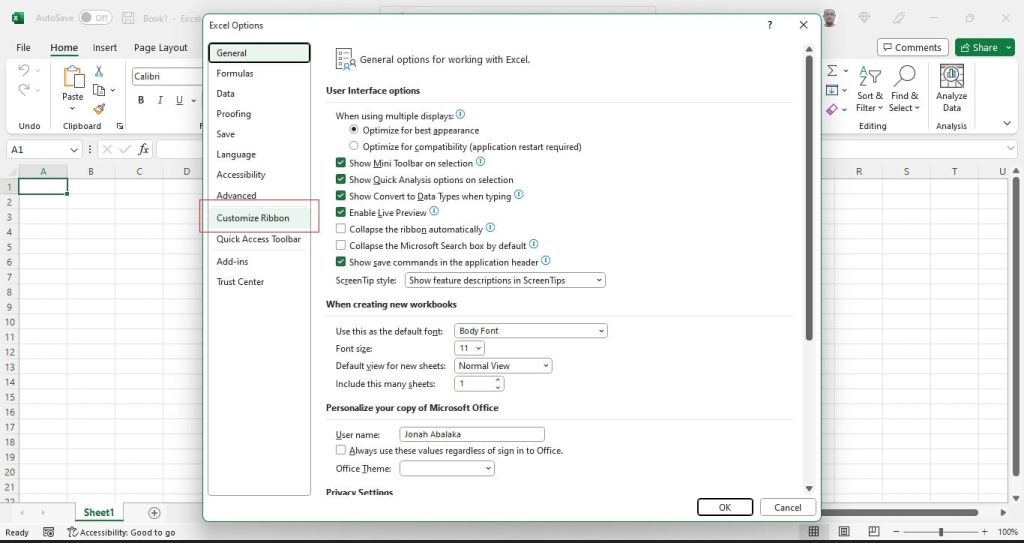Click the User name text field
Image resolution: width=1024 pixels, height=543 pixels.
[x=472, y=434]
